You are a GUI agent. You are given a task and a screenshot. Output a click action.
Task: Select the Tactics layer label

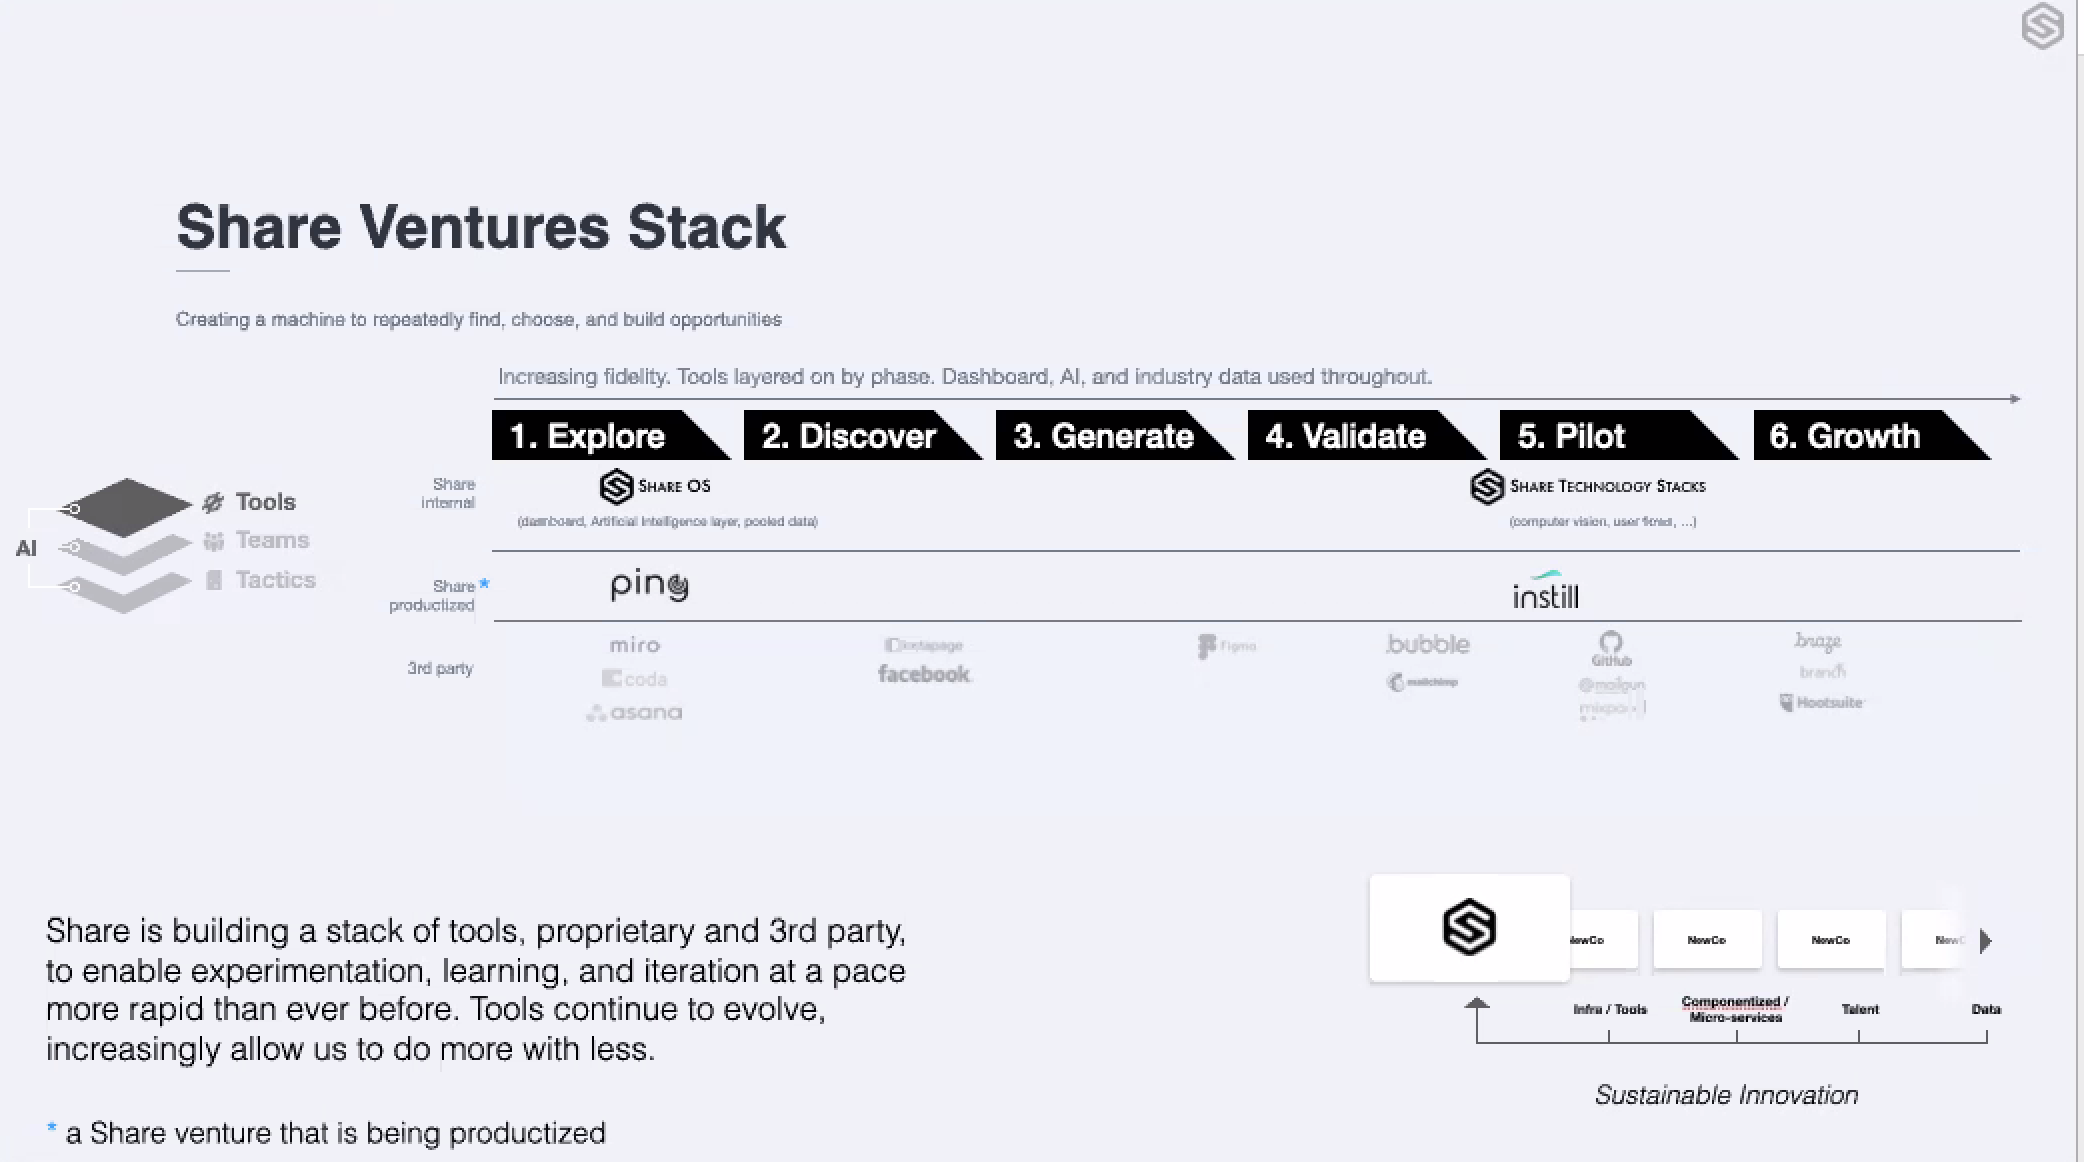tap(275, 580)
